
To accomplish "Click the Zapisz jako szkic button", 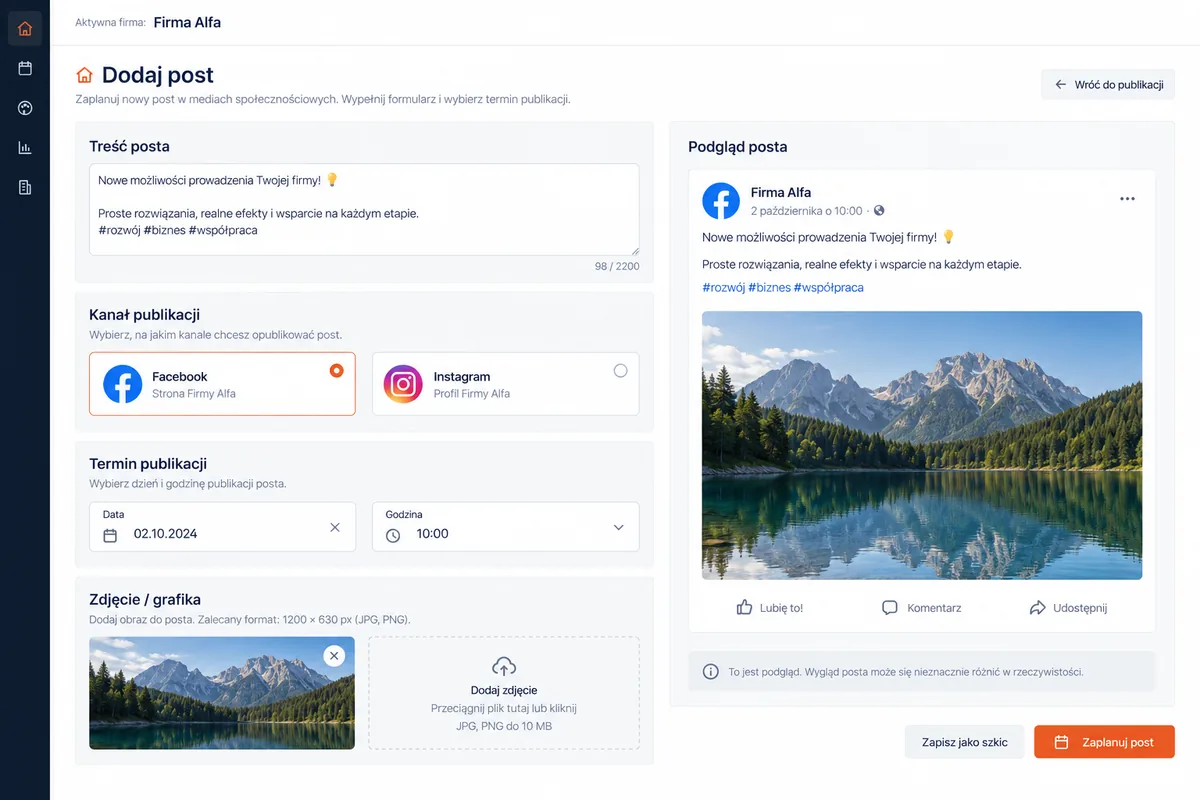I will 964,742.
